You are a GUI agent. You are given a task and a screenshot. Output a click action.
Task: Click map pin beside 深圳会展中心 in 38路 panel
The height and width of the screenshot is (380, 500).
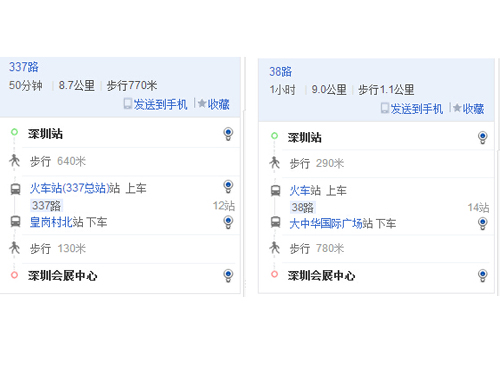pos(482,275)
